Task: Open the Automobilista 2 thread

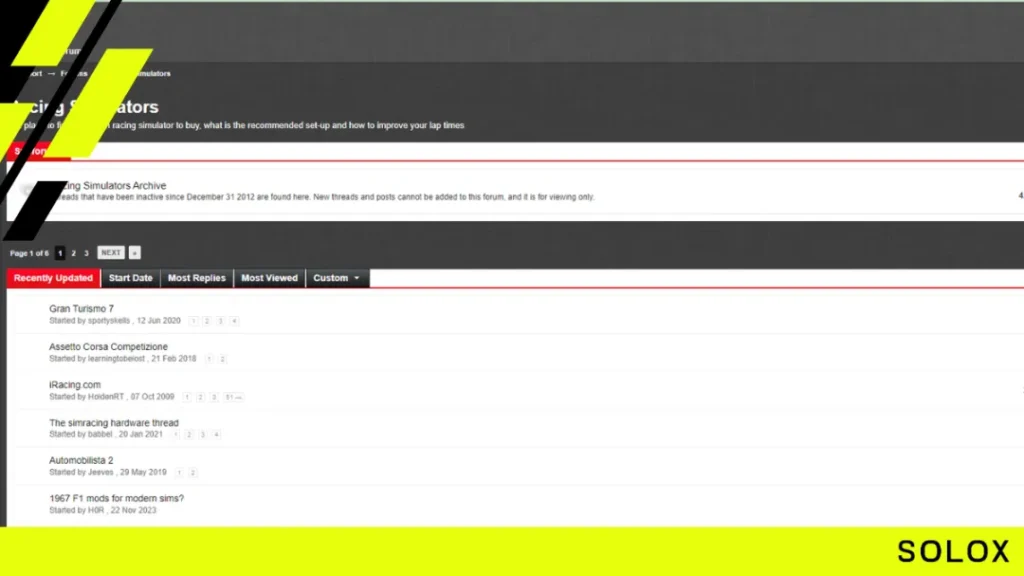Action: (81, 460)
